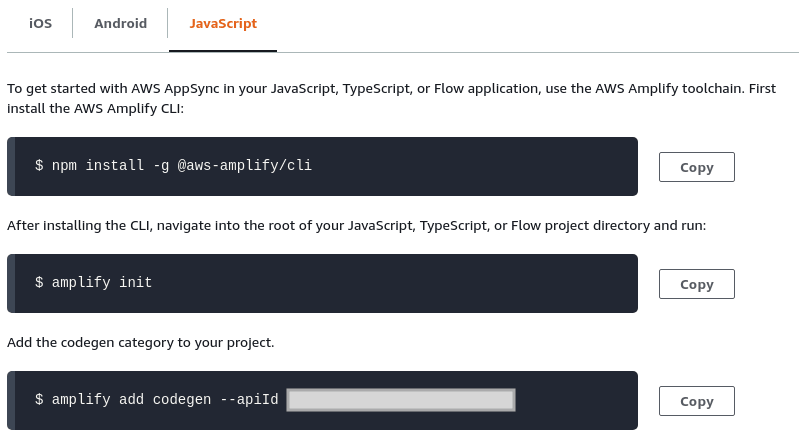Open the Android tab

(120, 23)
